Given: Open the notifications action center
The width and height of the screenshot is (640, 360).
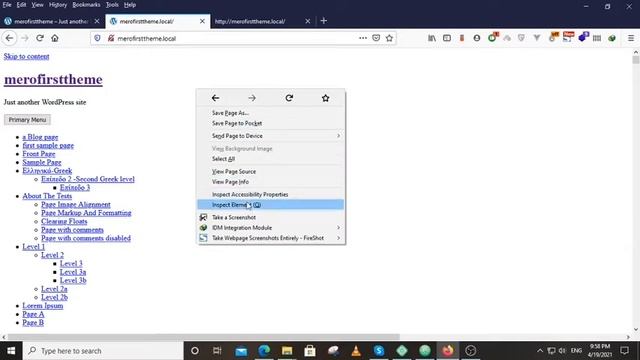Looking at the screenshot, I should tap(624, 351).
